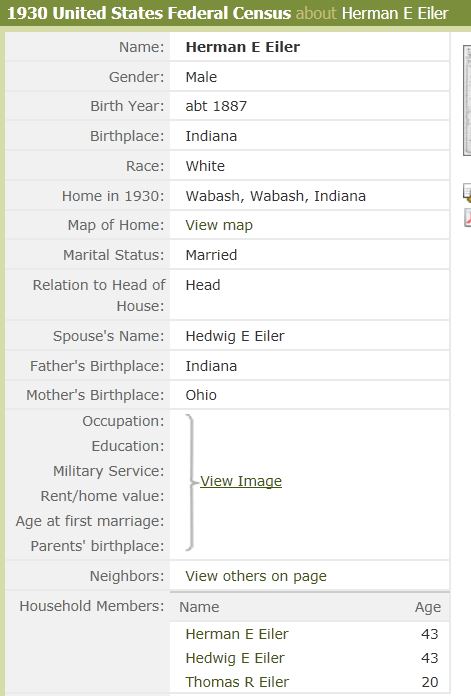Click the Wabash, Wabash, Indiana home value
Viewport: 471px width, 696px height.
point(275,196)
